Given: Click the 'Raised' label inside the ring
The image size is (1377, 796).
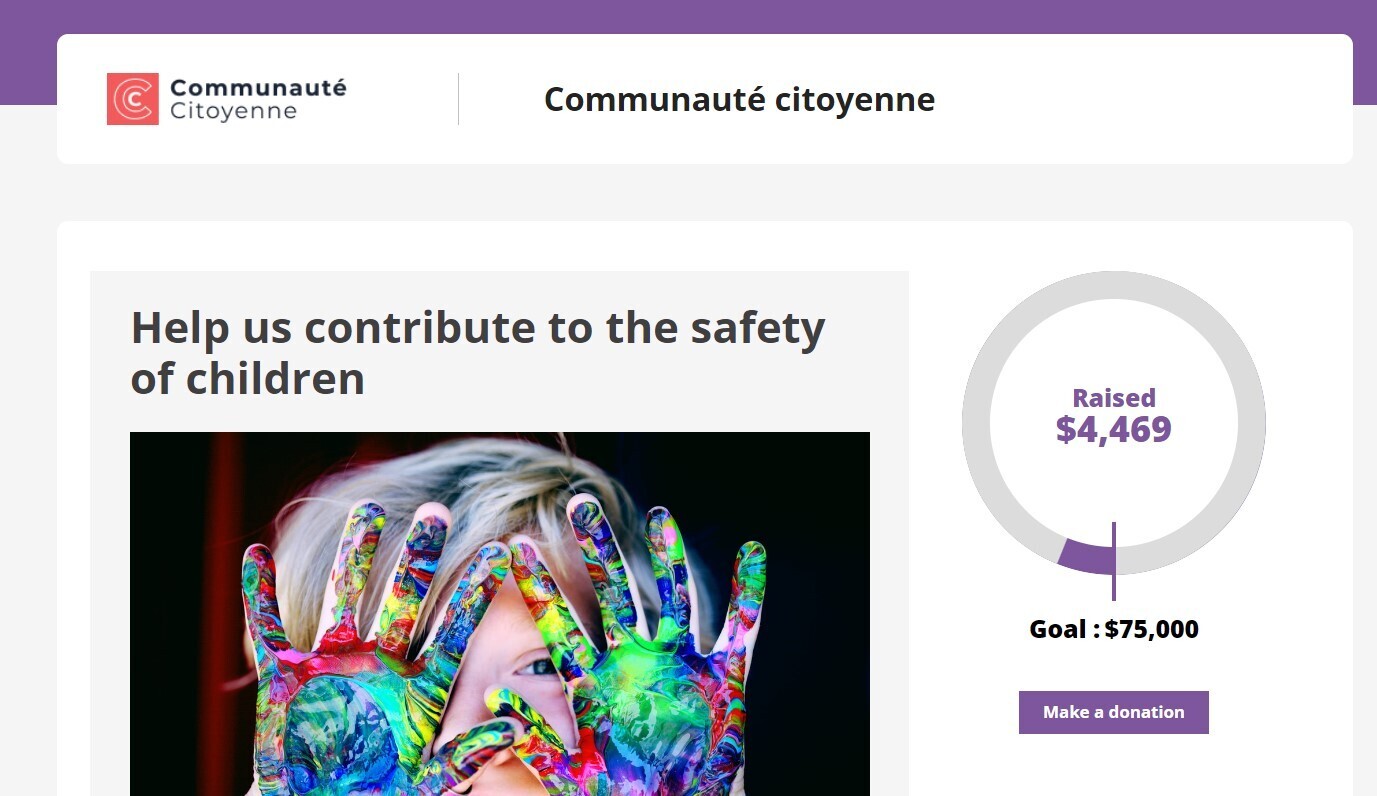Looking at the screenshot, I should (1113, 398).
